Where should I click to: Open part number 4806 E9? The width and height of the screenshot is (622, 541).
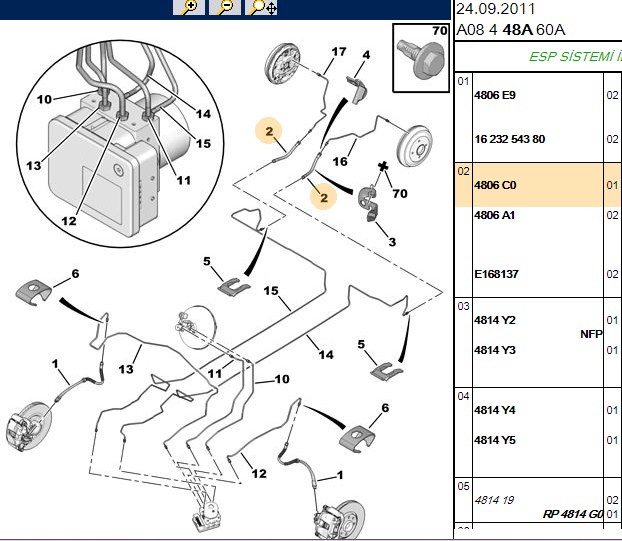pos(495,95)
